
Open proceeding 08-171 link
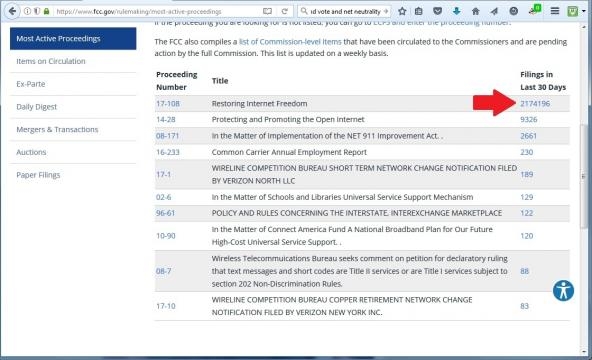(167, 135)
